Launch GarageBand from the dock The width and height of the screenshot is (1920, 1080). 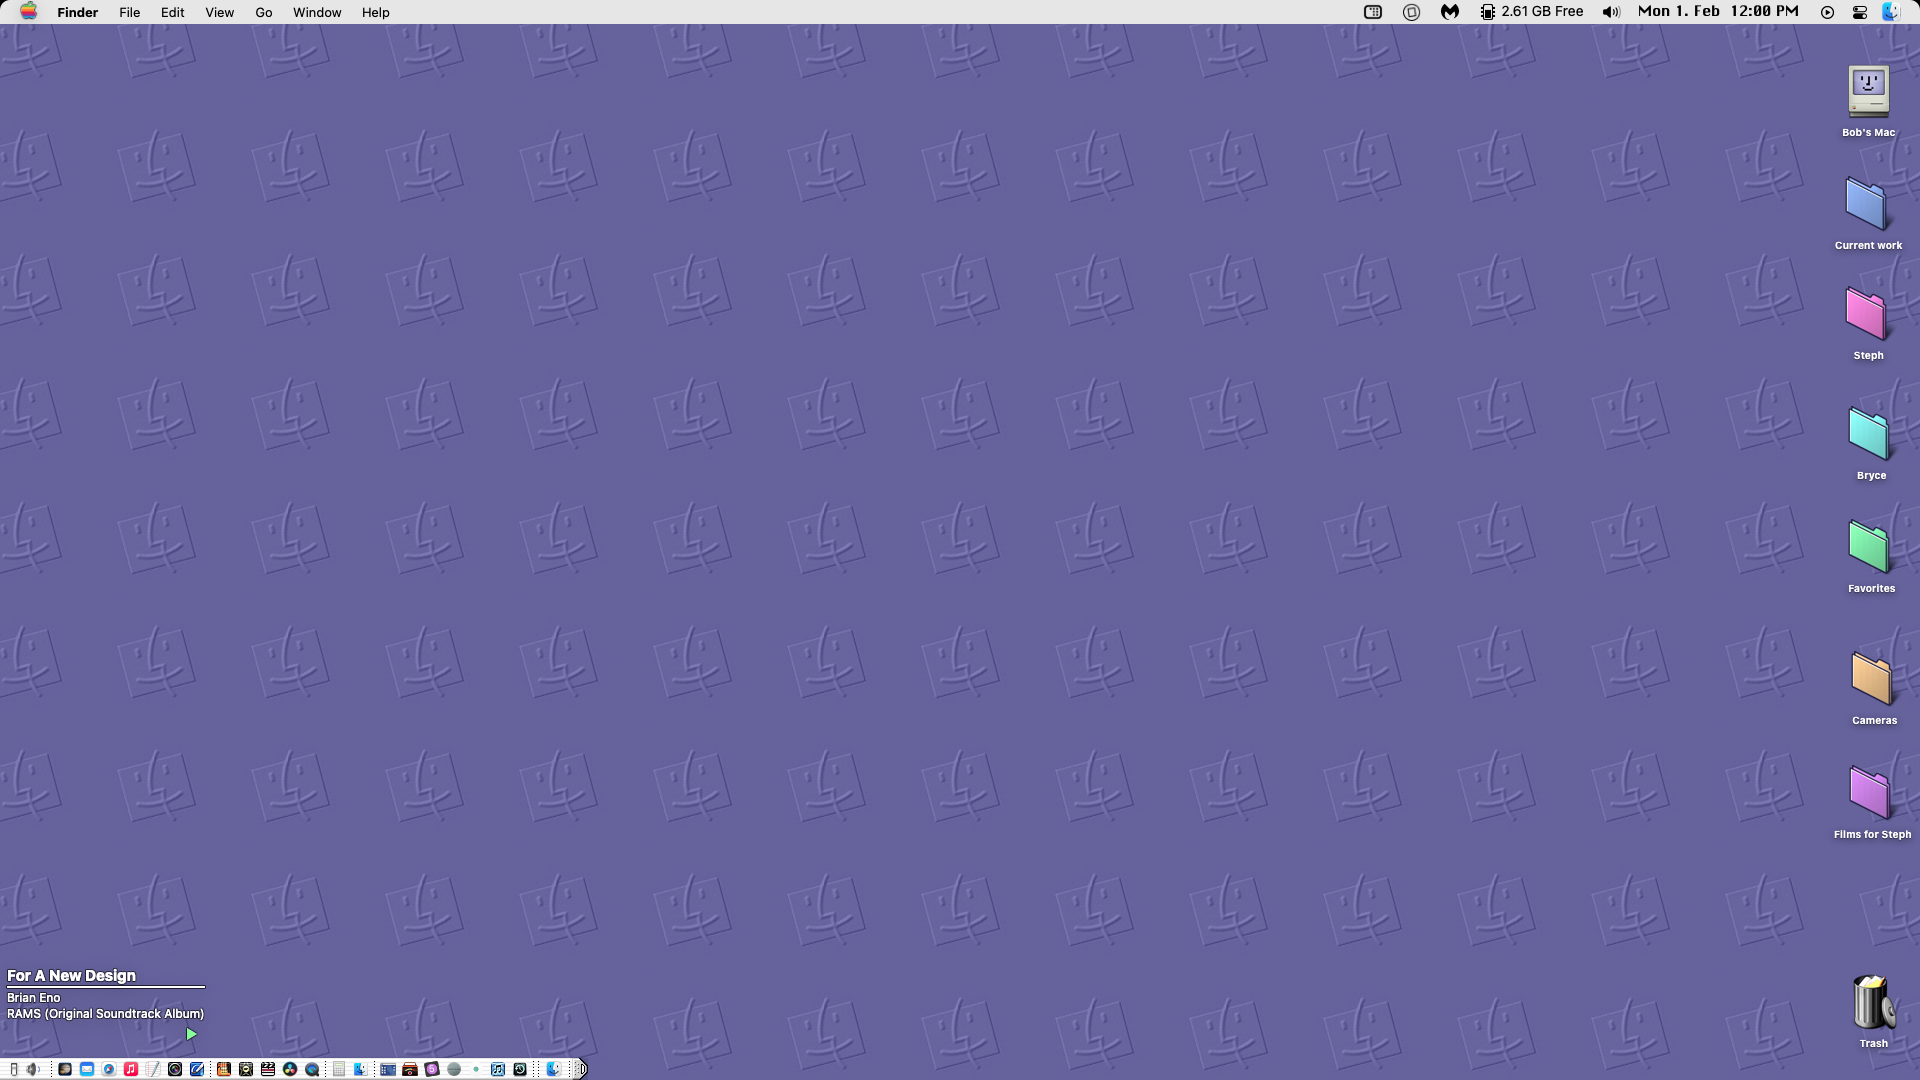tap(224, 1069)
